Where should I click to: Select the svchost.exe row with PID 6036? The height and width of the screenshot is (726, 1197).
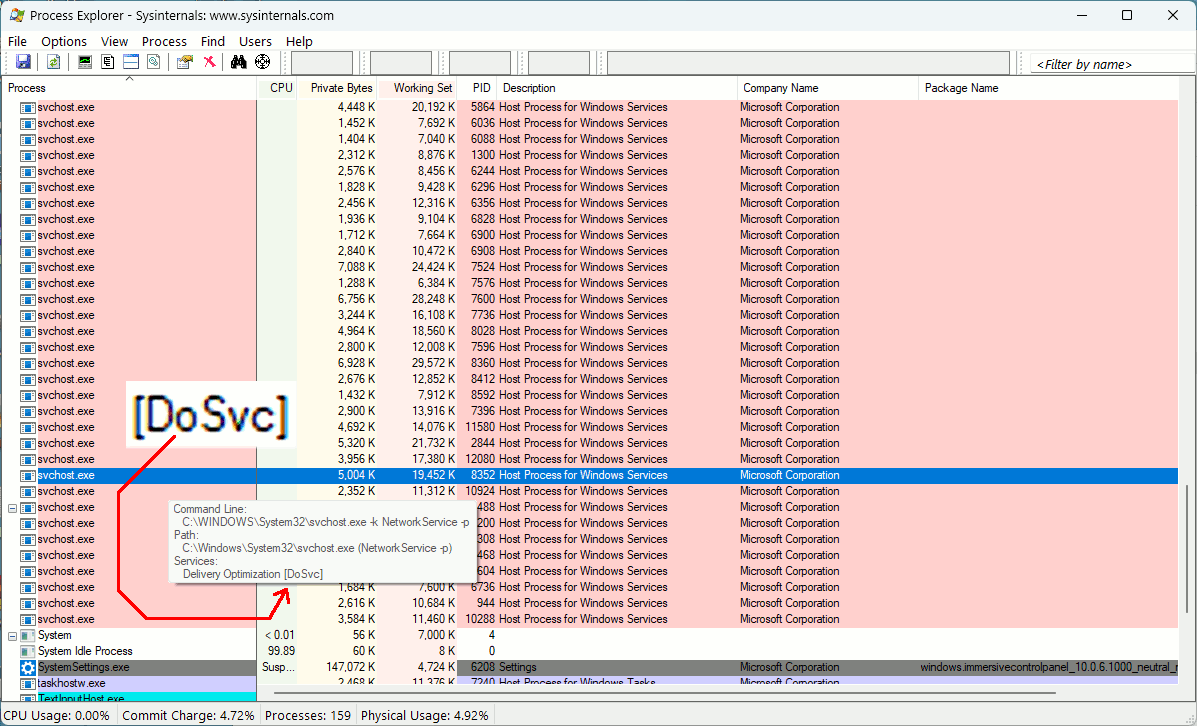pyautogui.click(x=589, y=124)
